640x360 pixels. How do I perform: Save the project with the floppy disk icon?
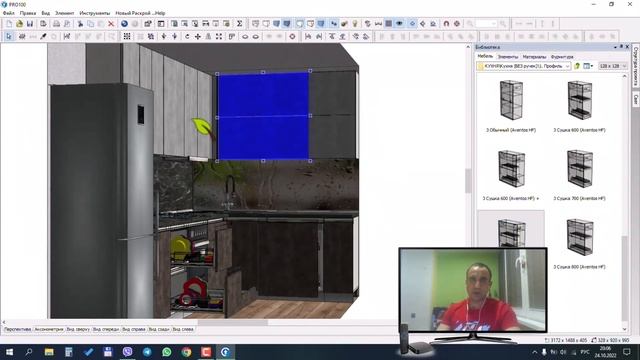pyautogui.click(x=30, y=24)
